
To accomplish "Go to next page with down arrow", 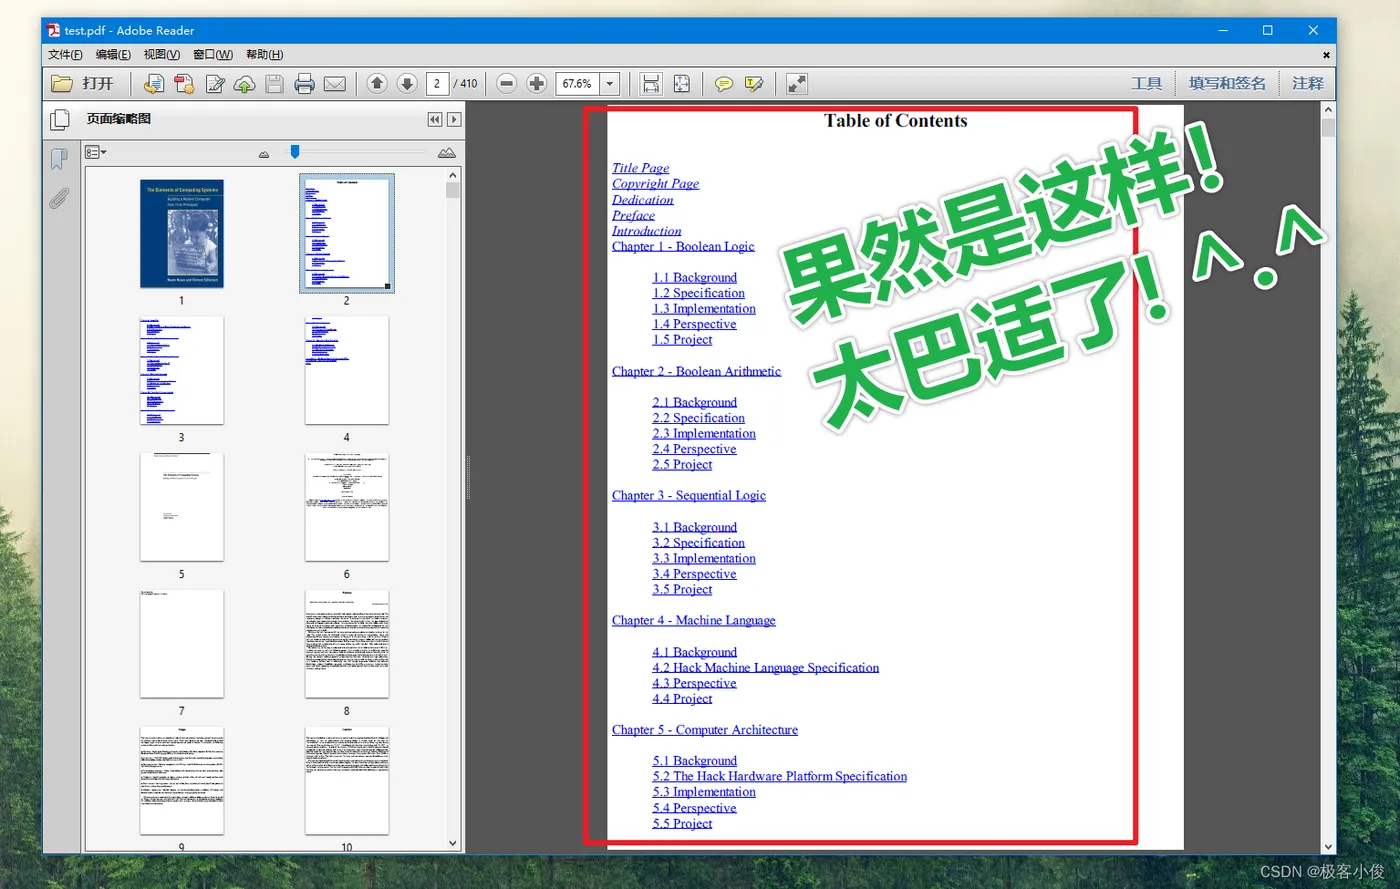I will [x=407, y=84].
